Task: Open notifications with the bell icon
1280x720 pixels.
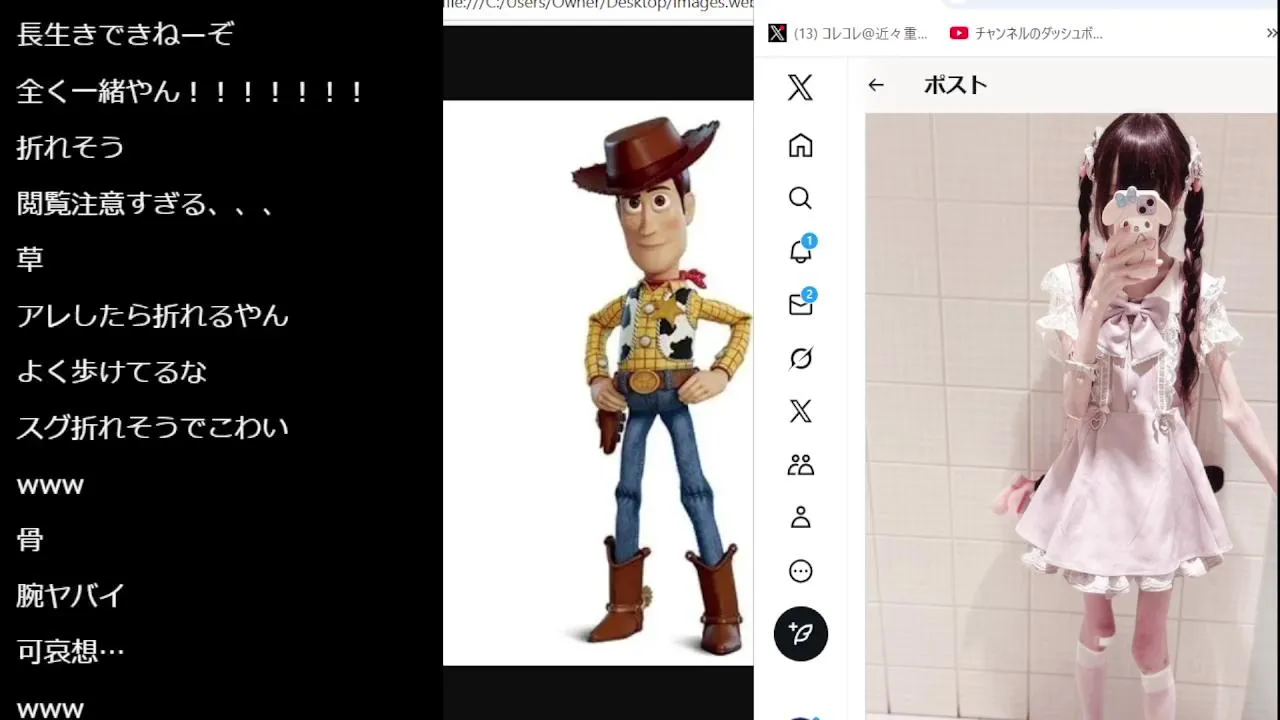Action: pos(801,250)
